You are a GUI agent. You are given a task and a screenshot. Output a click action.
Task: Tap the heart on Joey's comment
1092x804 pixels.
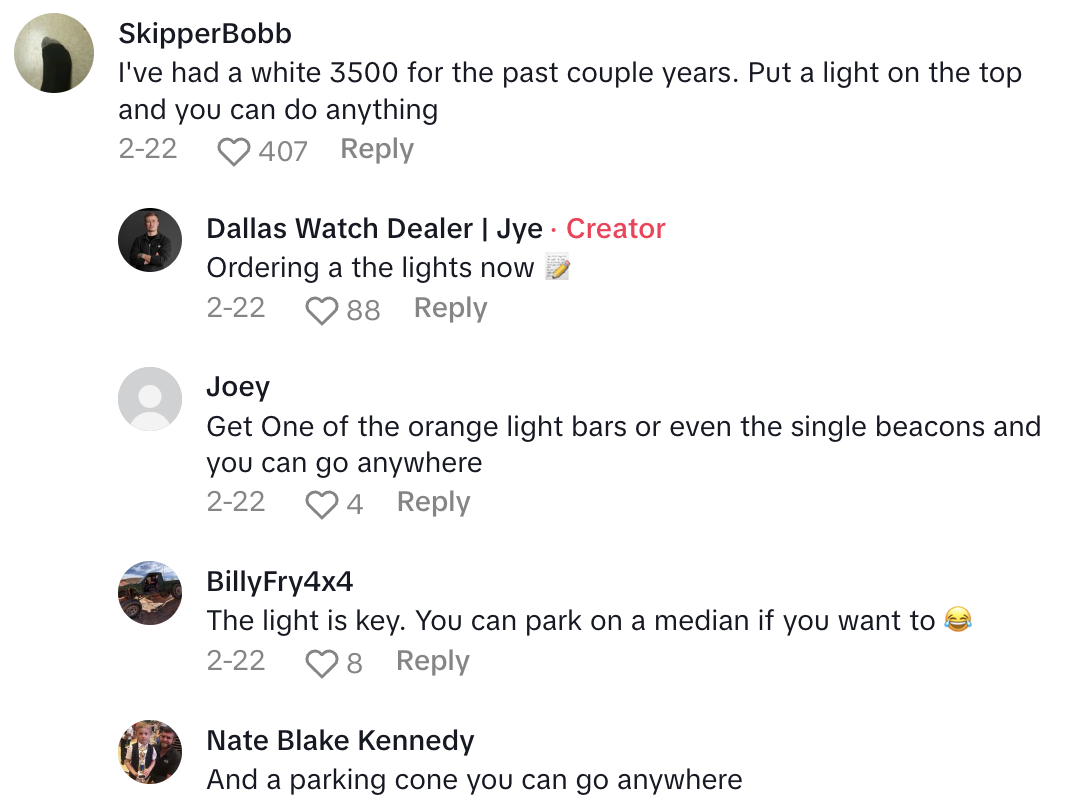pos(321,505)
